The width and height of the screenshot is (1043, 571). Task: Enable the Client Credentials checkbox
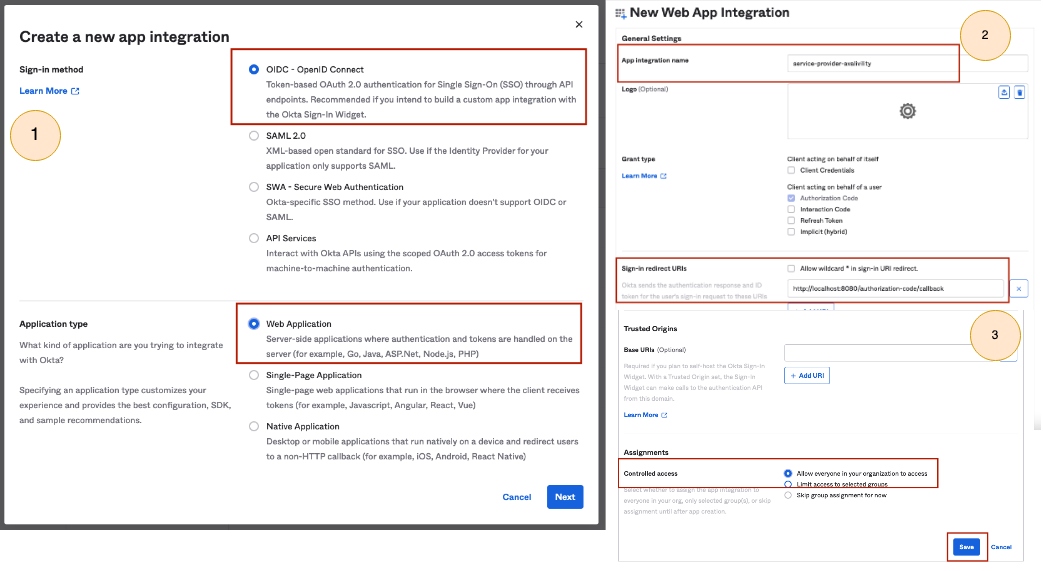point(791,170)
